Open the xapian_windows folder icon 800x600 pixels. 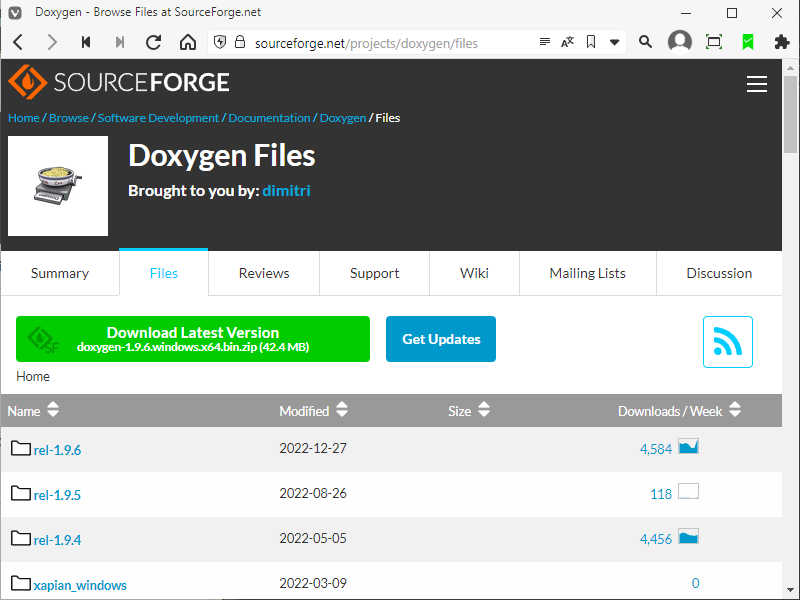coord(20,583)
